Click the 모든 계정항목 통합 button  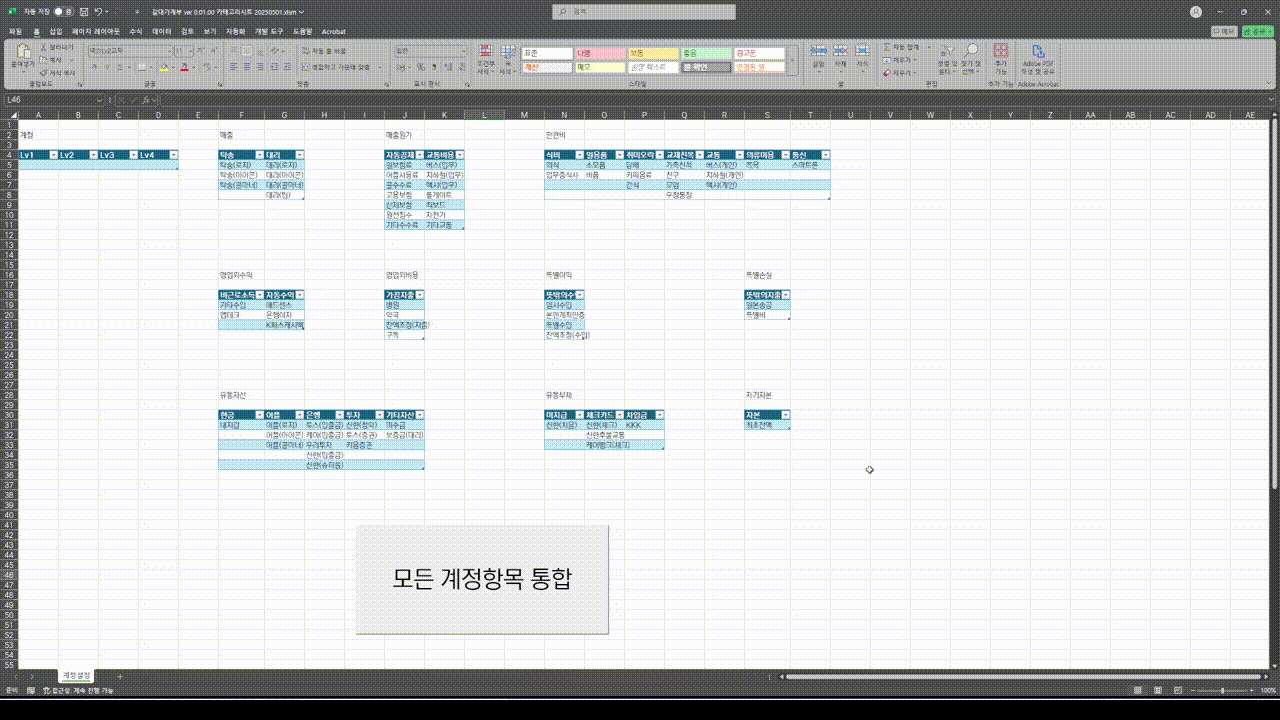pyautogui.click(x=482, y=578)
